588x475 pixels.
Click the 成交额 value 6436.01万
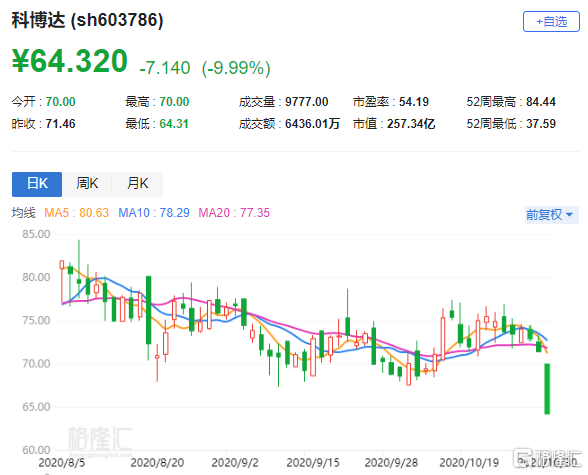(312, 124)
